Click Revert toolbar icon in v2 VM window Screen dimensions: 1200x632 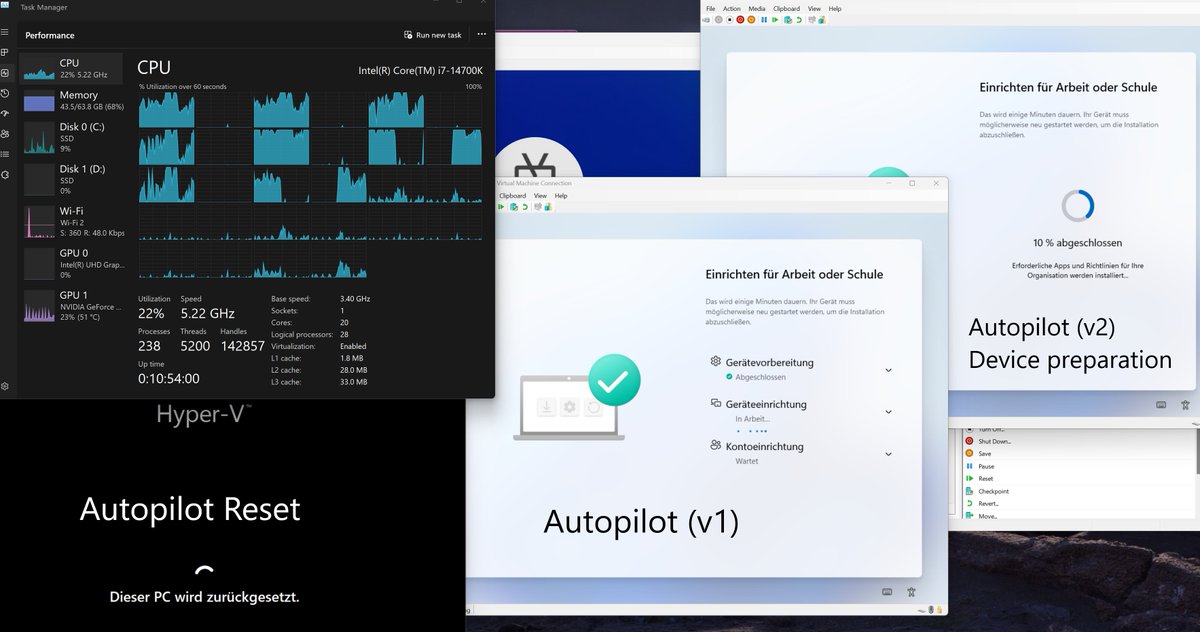click(799, 20)
